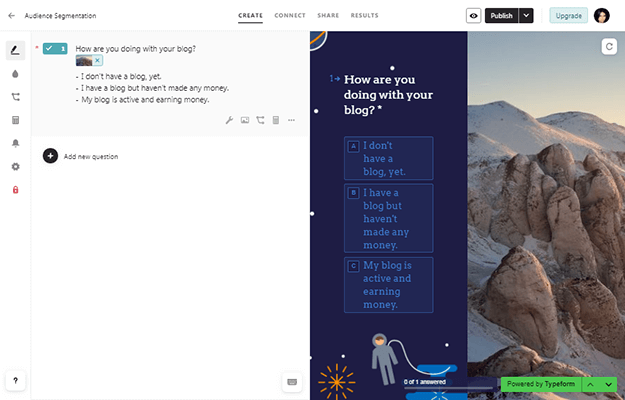Open the Calculator icon in left sidebar
625x400 pixels.
click(x=15, y=120)
